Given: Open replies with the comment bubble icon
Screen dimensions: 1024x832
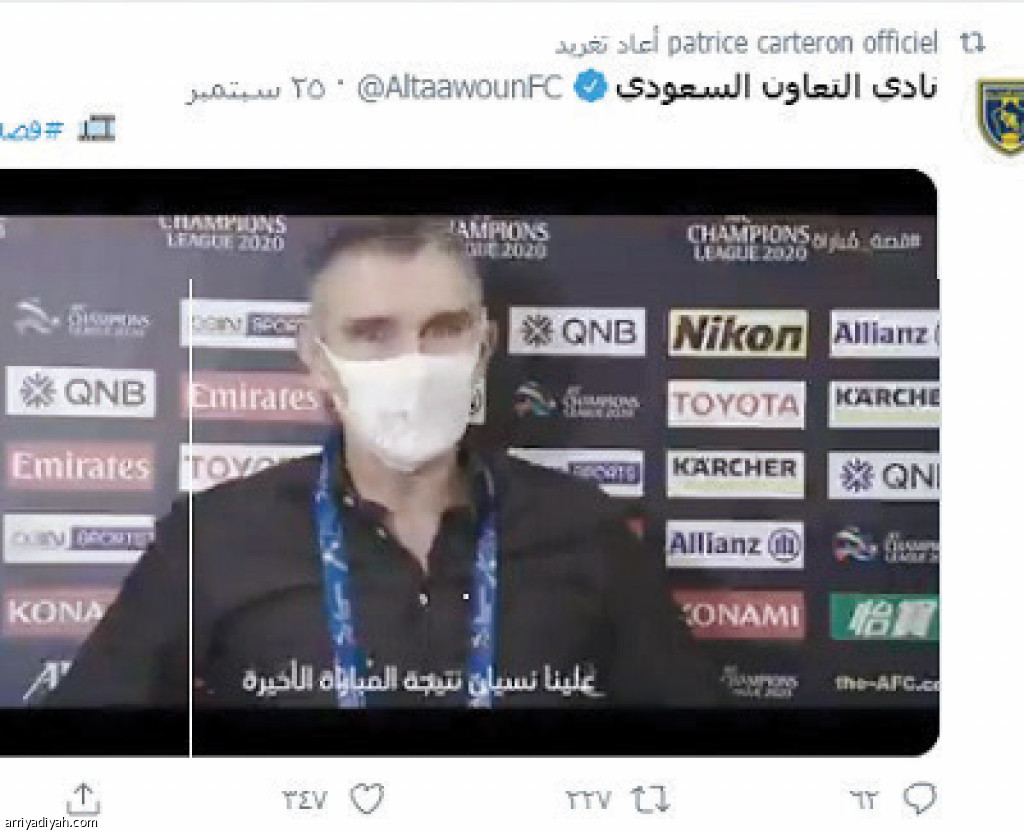Looking at the screenshot, I should click(x=920, y=798).
